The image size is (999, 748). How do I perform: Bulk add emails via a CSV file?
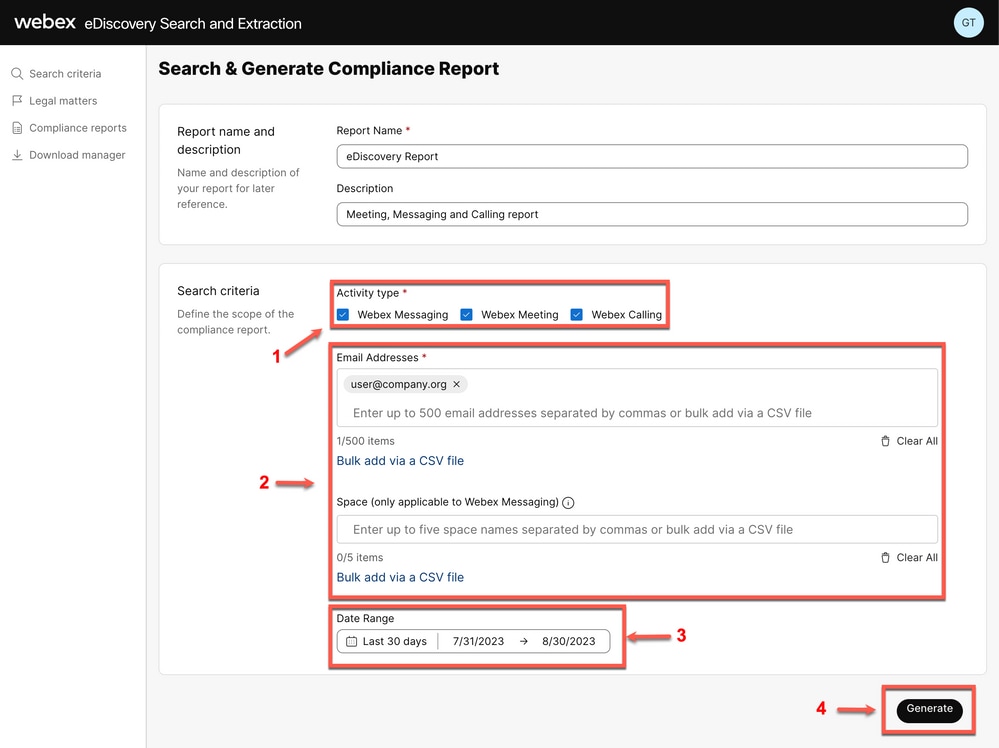(x=400, y=461)
